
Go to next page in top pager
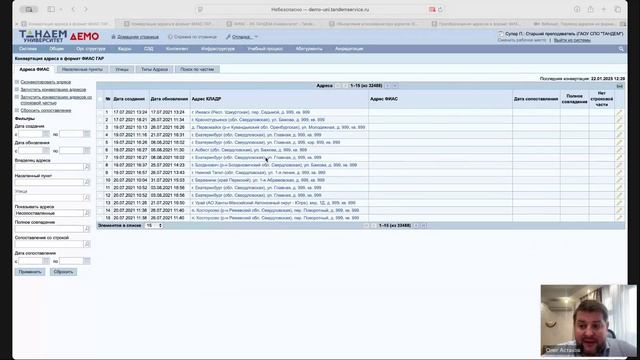click(387, 86)
